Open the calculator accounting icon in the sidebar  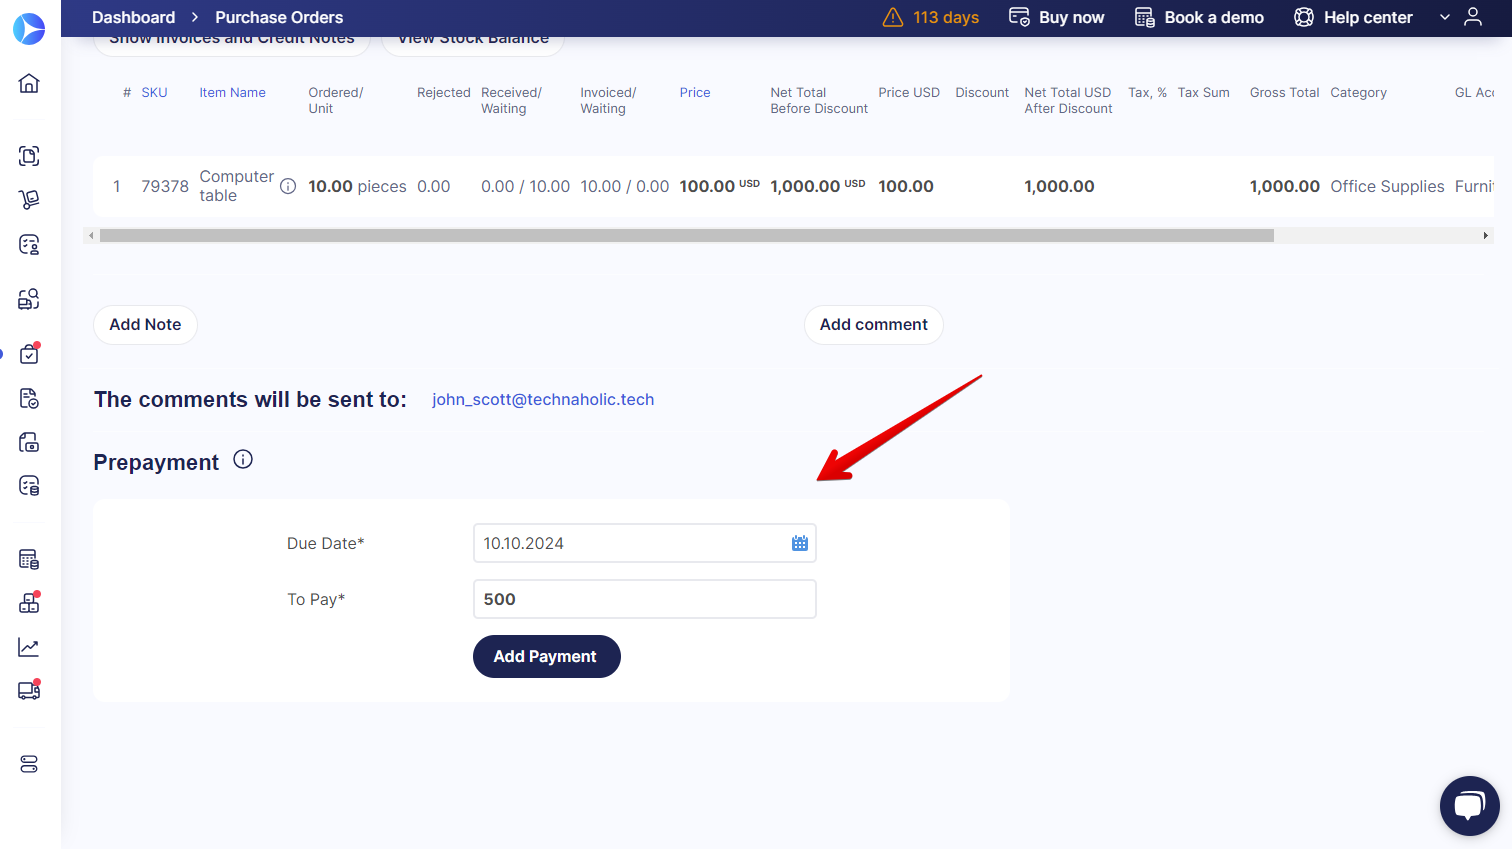[x=29, y=558]
